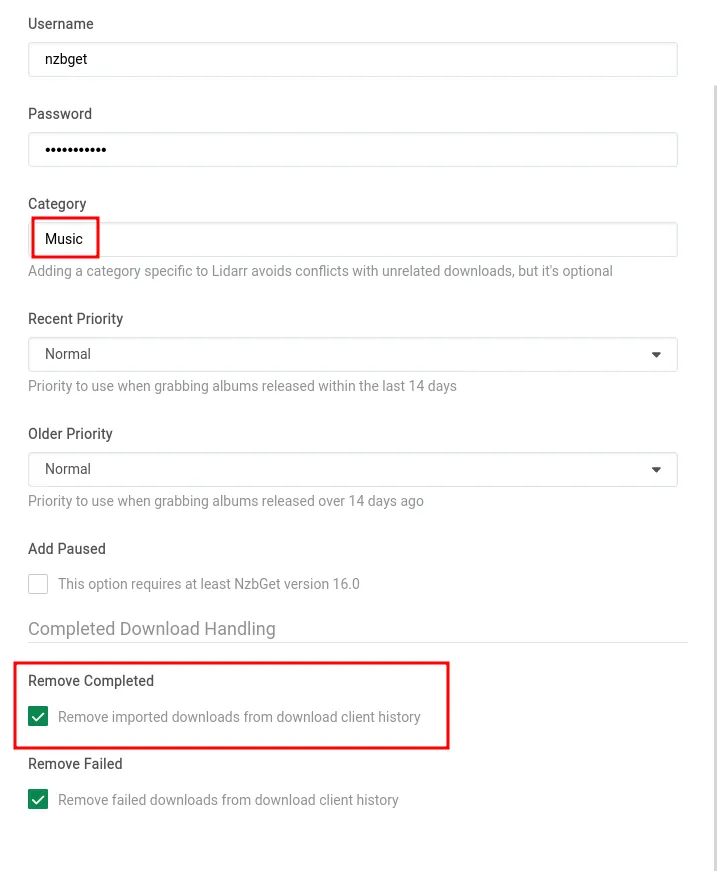
Task: Select the Remove Completed label text
Action: point(91,681)
